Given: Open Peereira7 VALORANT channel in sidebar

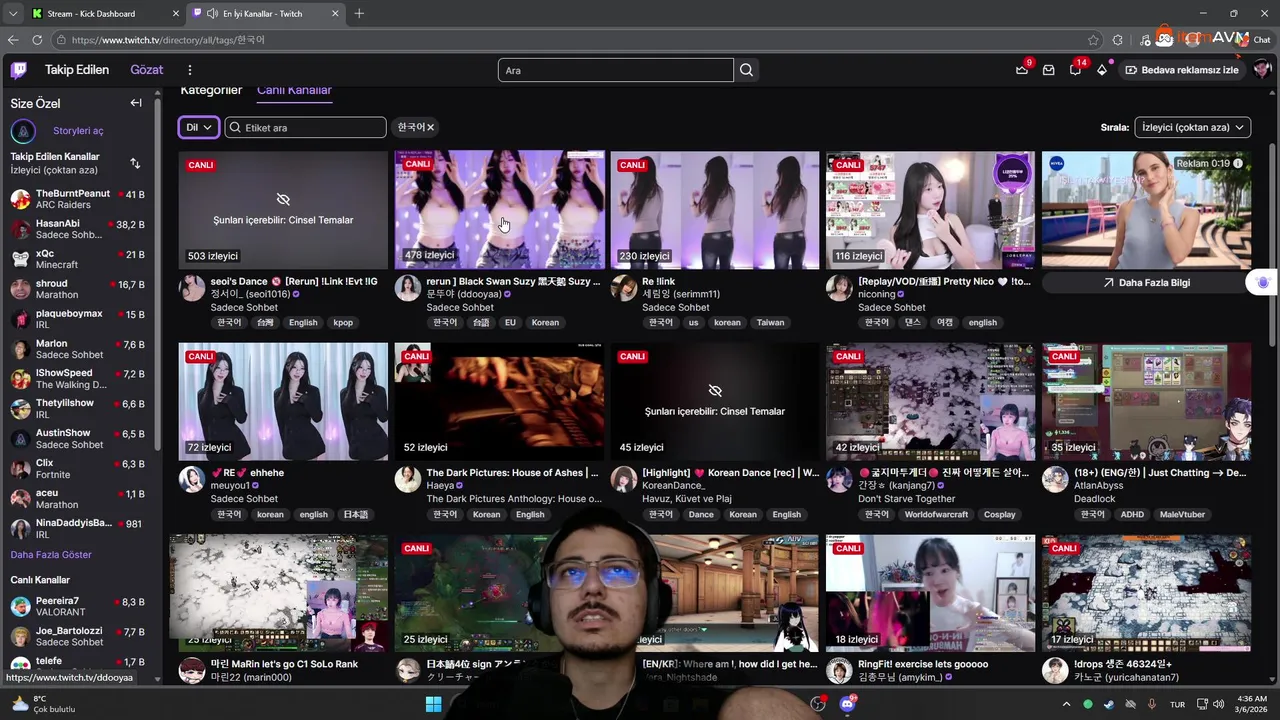Looking at the screenshot, I should pyautogui.click(x=80, y=606).
